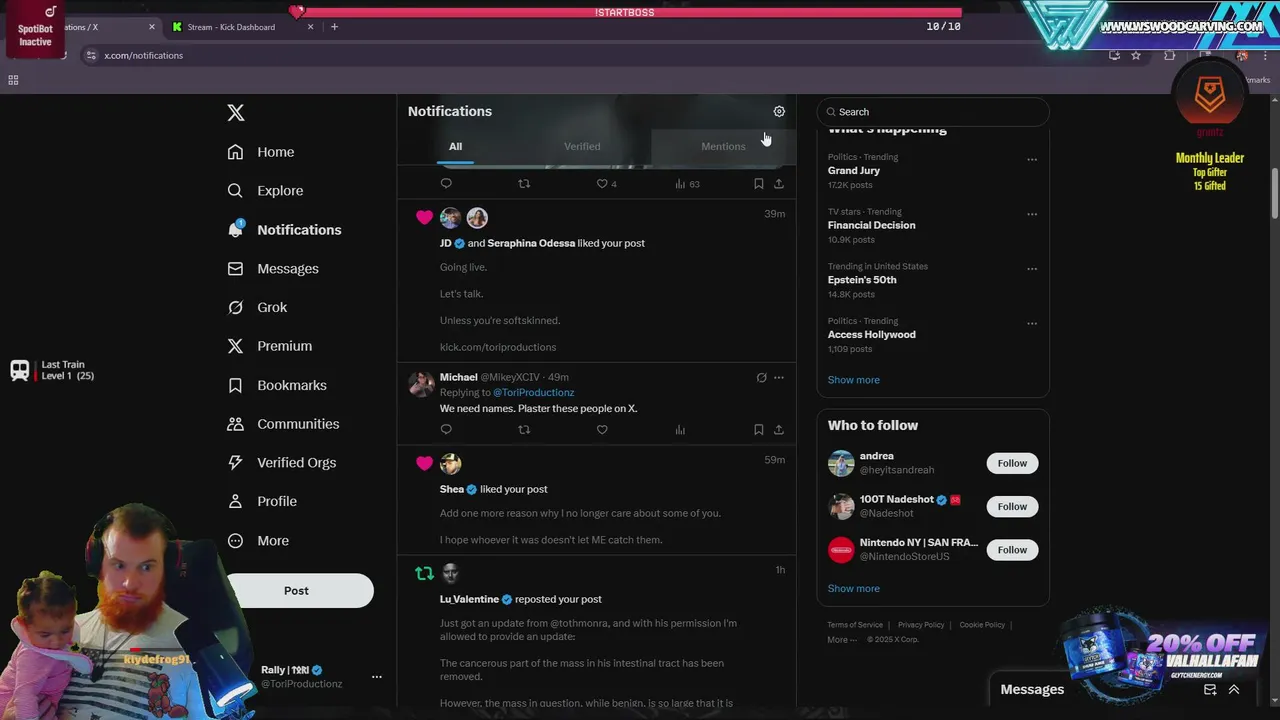Follow Nintendo NY account

pos(1012,550)
